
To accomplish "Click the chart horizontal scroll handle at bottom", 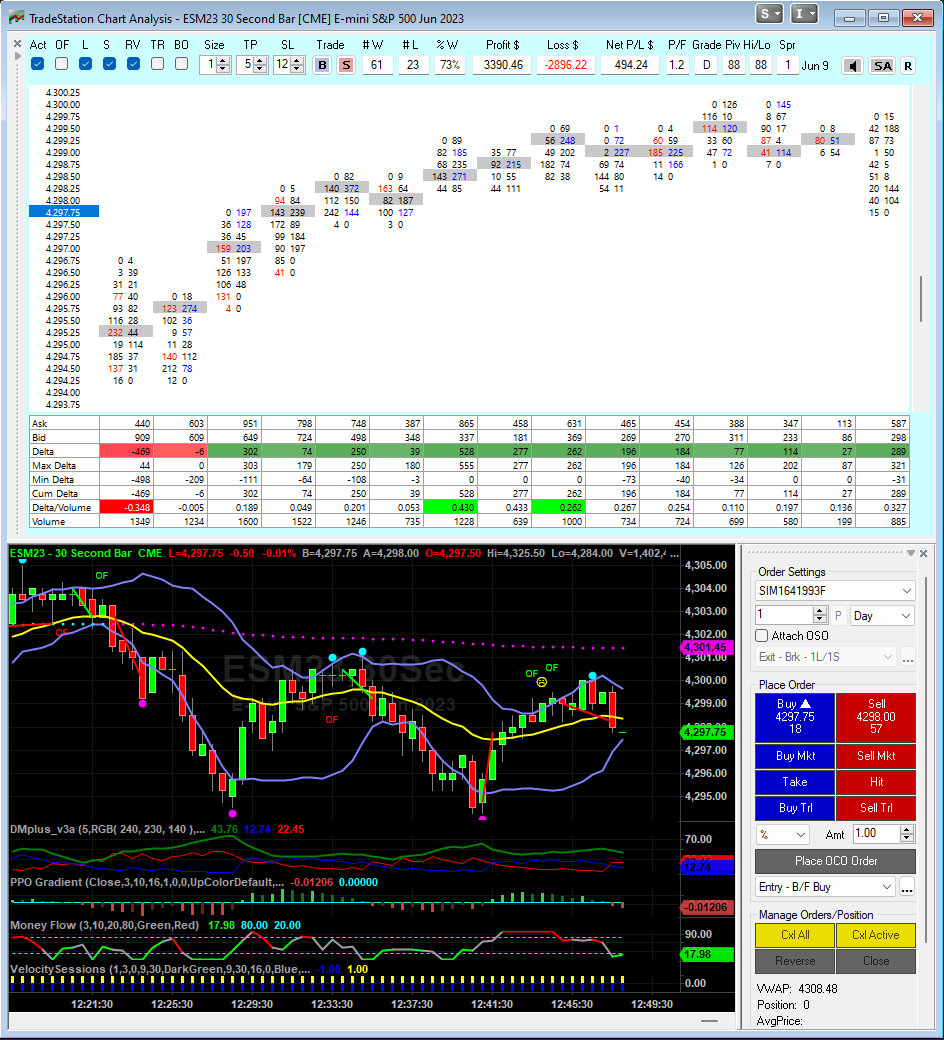I will pyautogui.click(x=708, y=1021).
